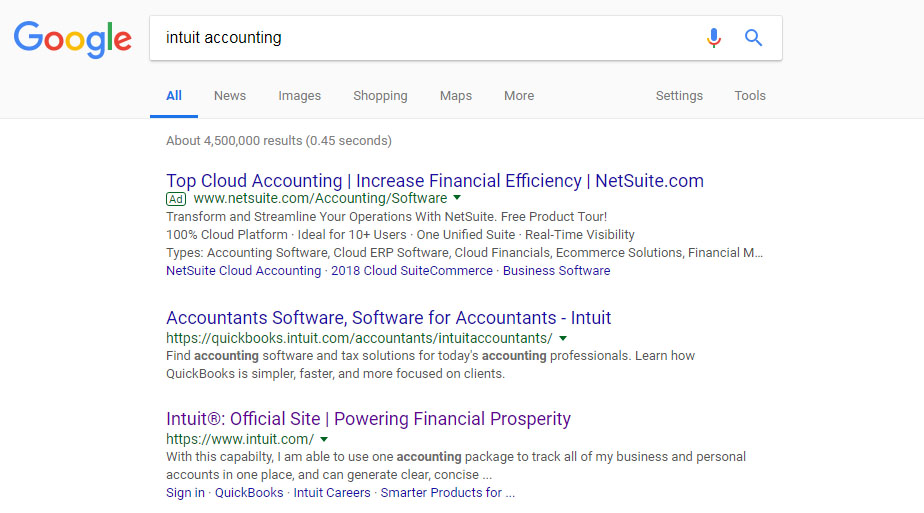Click the blue magnifier search icon
The height and width of the screenshot is (513, 924).
click(x=754, y=38)
